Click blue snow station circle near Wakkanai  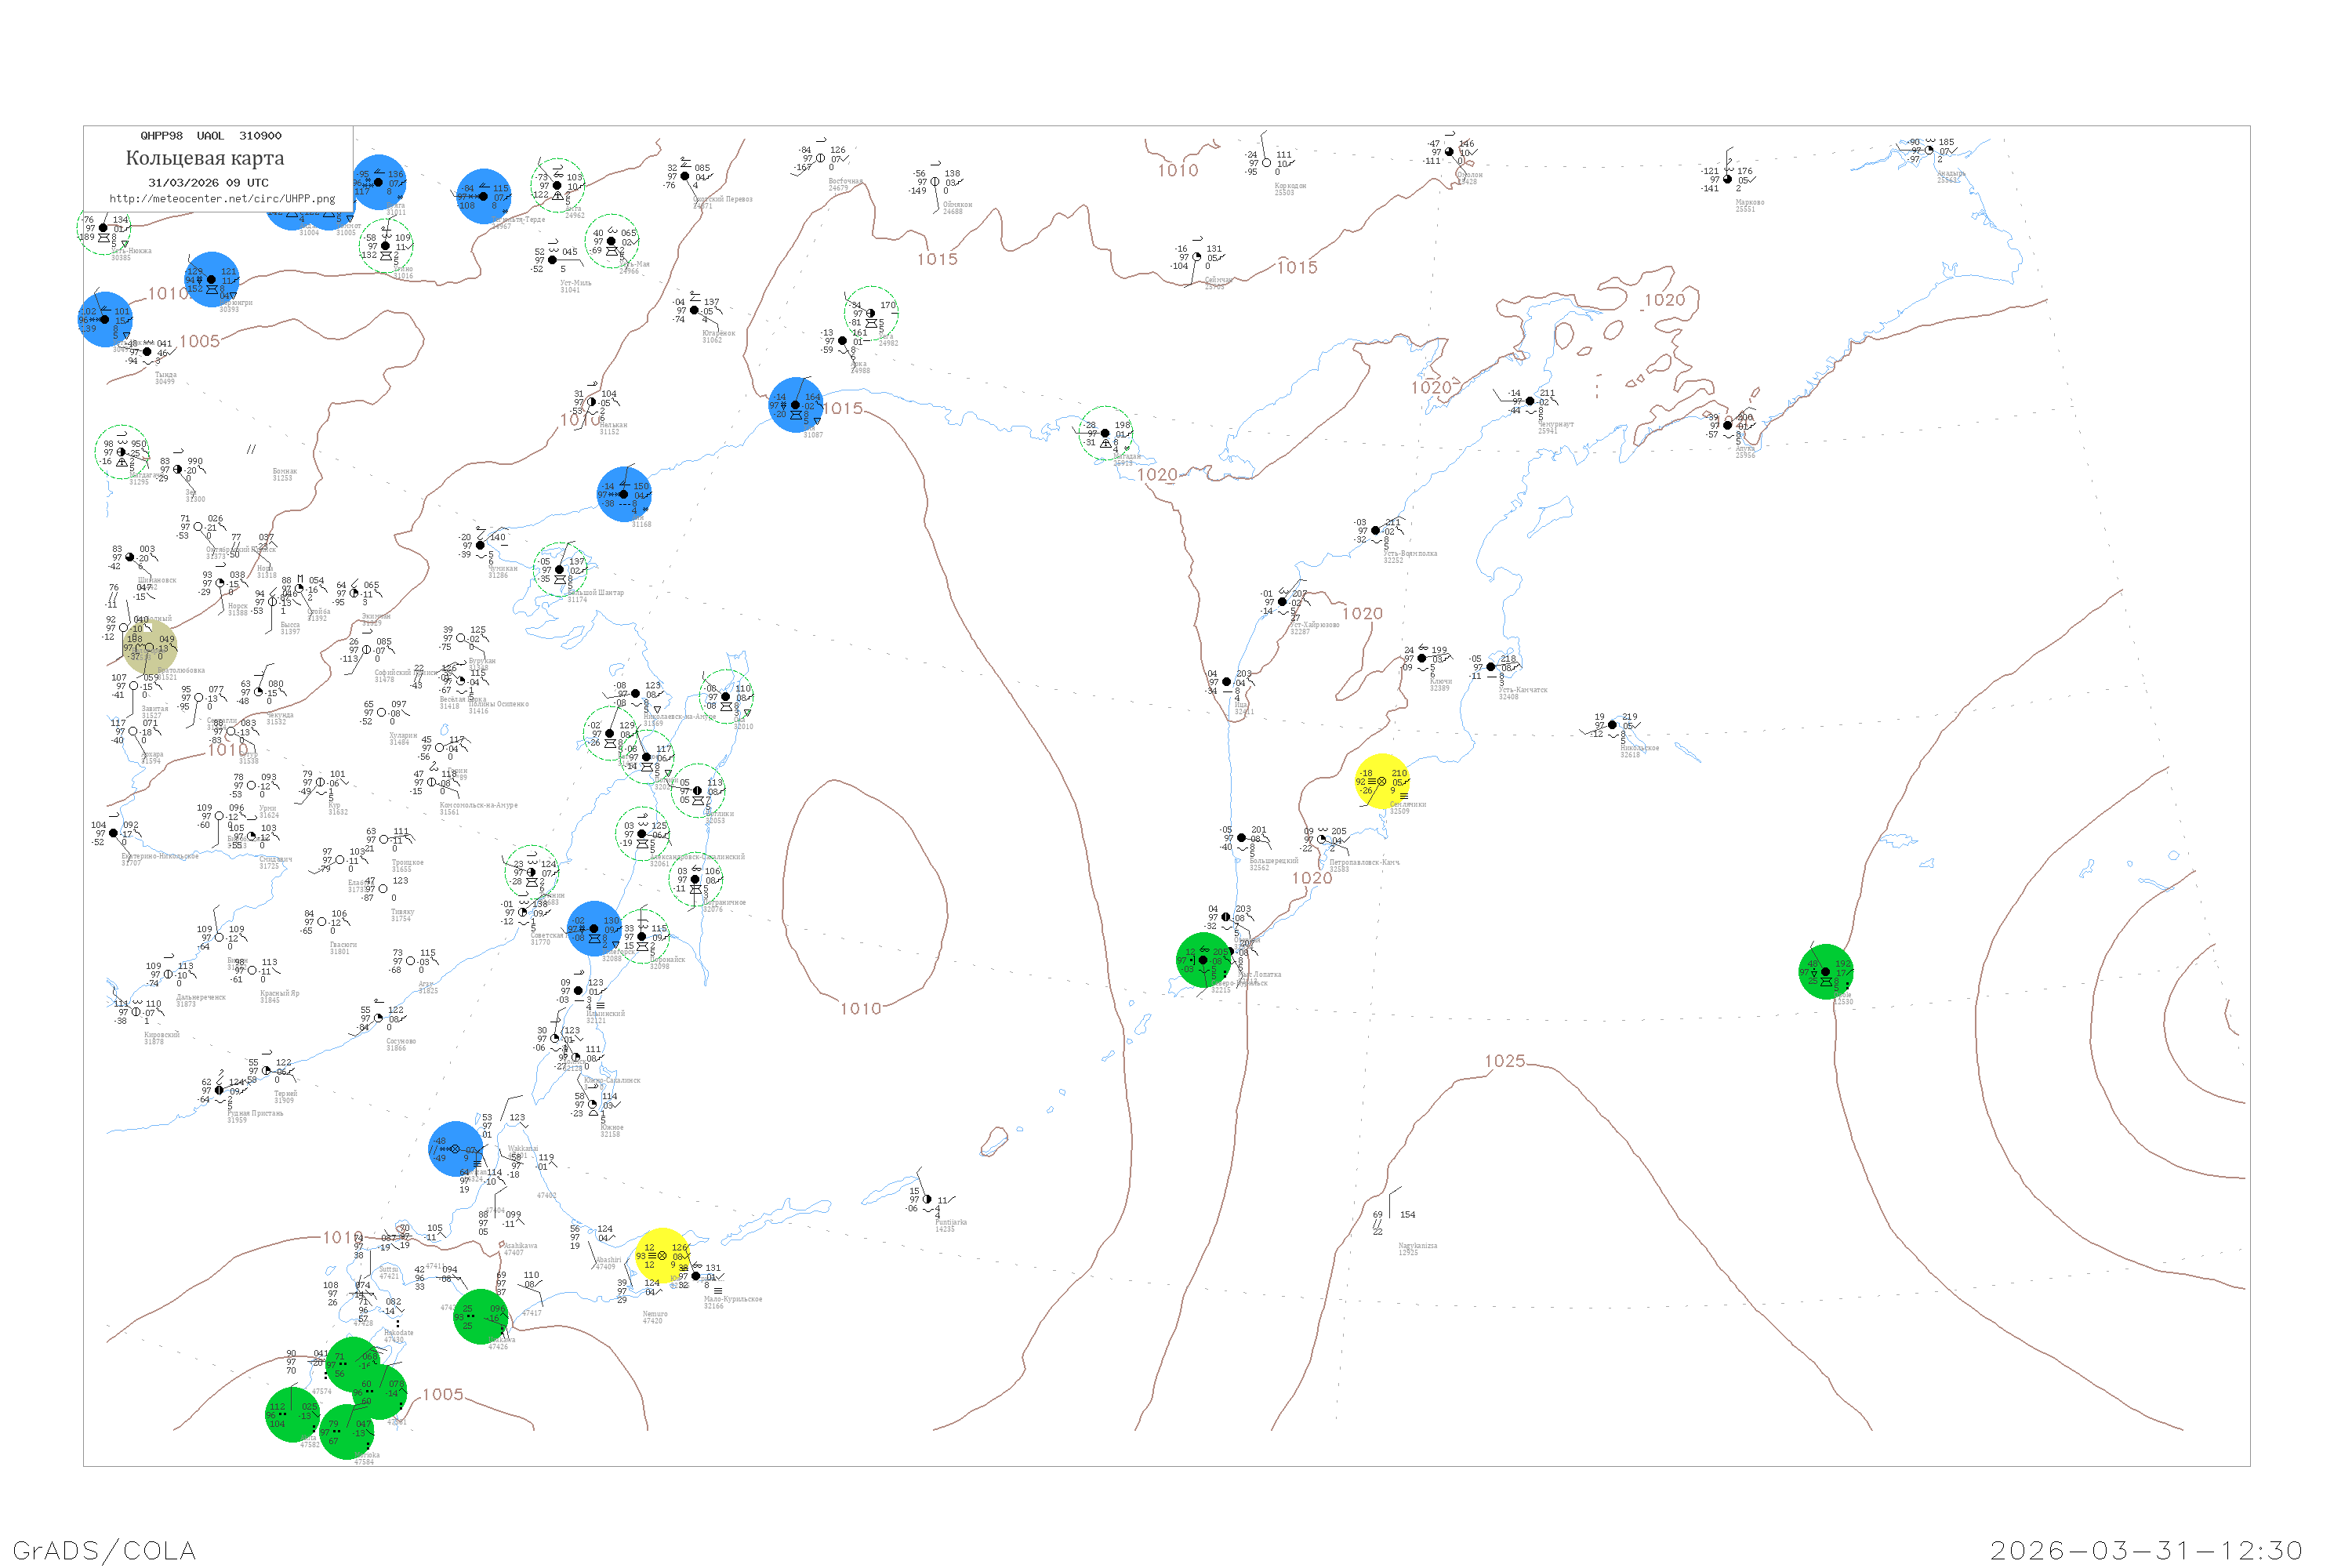455,1149
